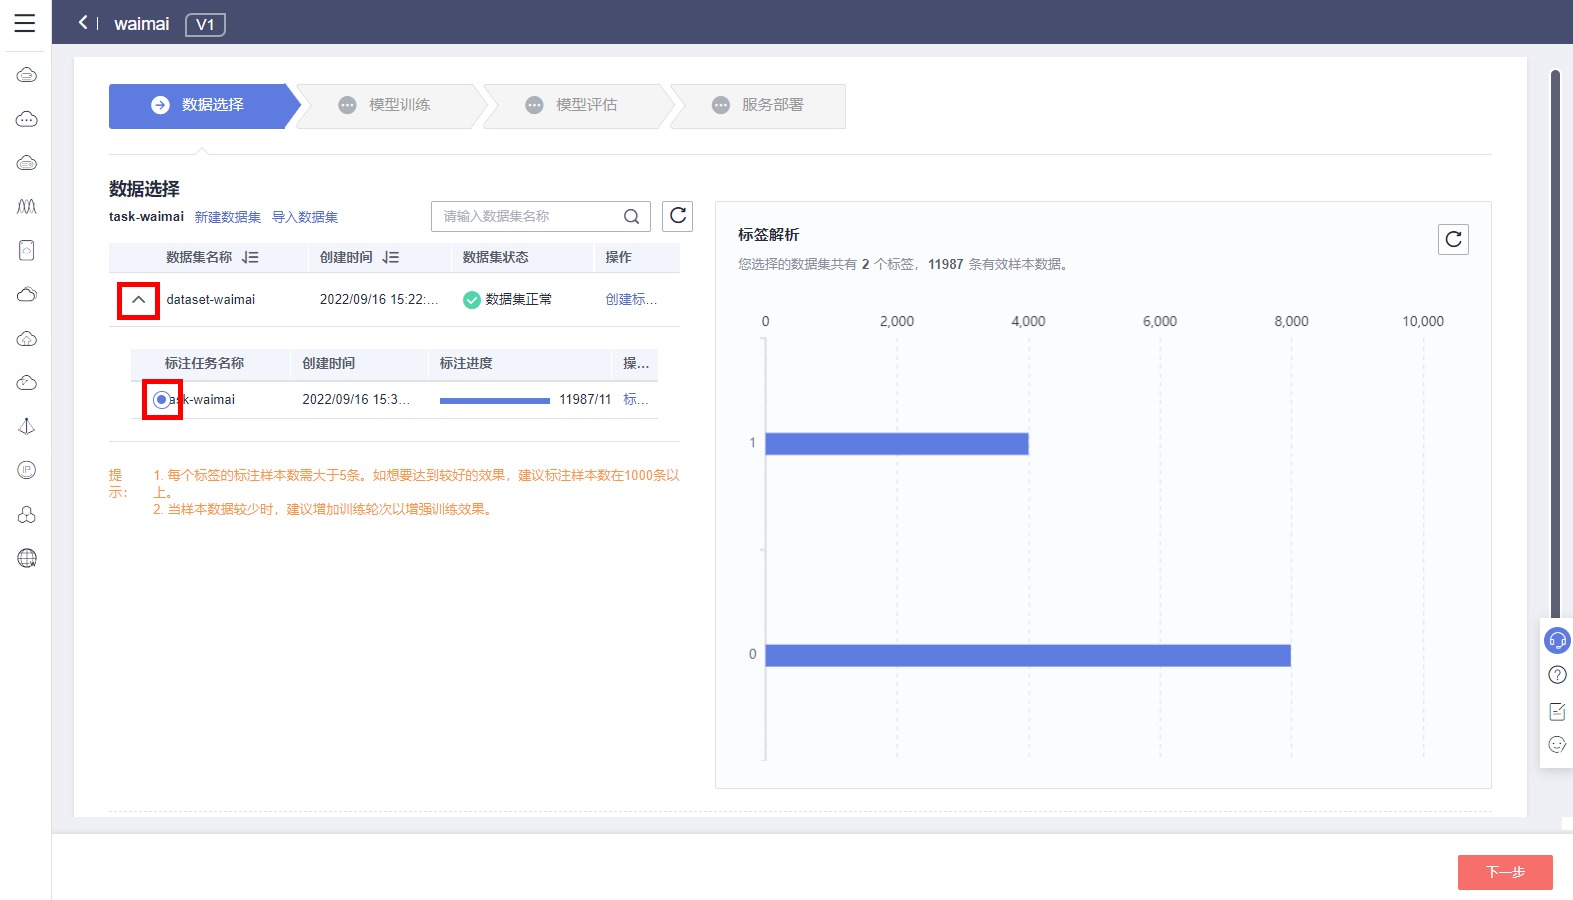Image resolution: width=1573 pixels, height=900 pixels.
Task: Open the smiley feedback icon
Action: pyautogui.click(x=1556, y=744)
